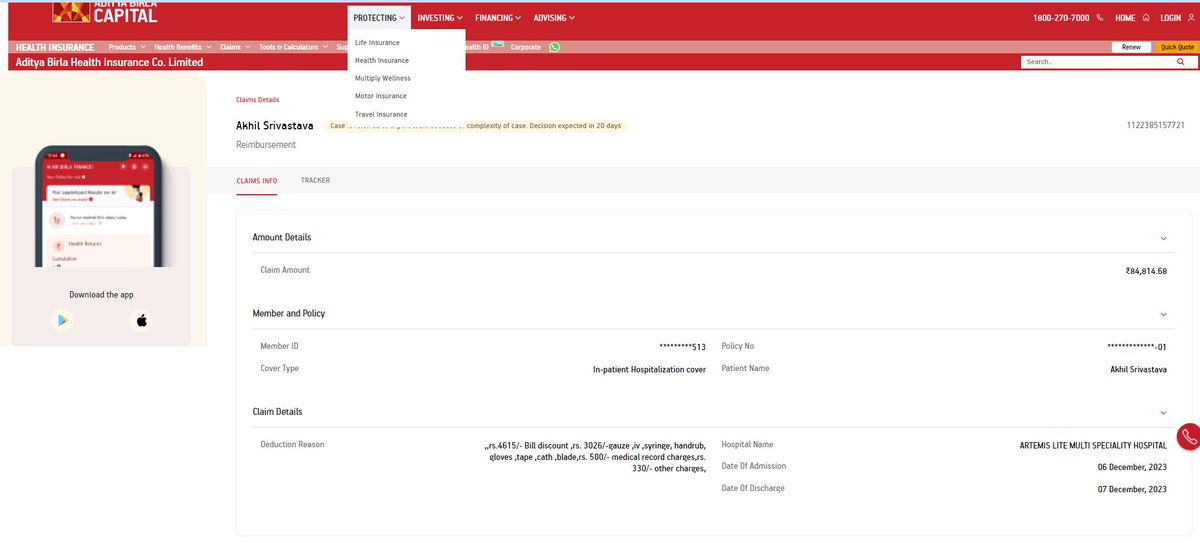Select Multiply Wellness menu entry
1200x543 pixels.
[383, 78]
